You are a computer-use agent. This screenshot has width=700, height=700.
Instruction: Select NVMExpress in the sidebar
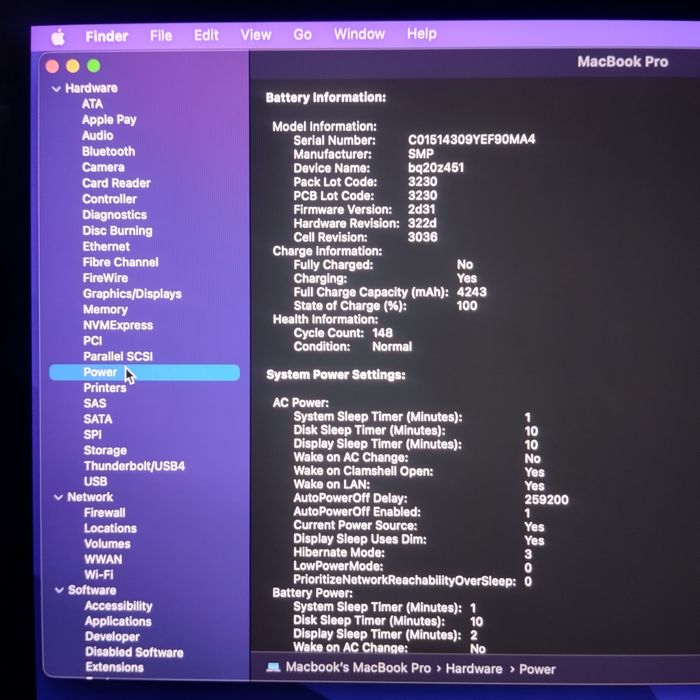click(x=118, y=325)
